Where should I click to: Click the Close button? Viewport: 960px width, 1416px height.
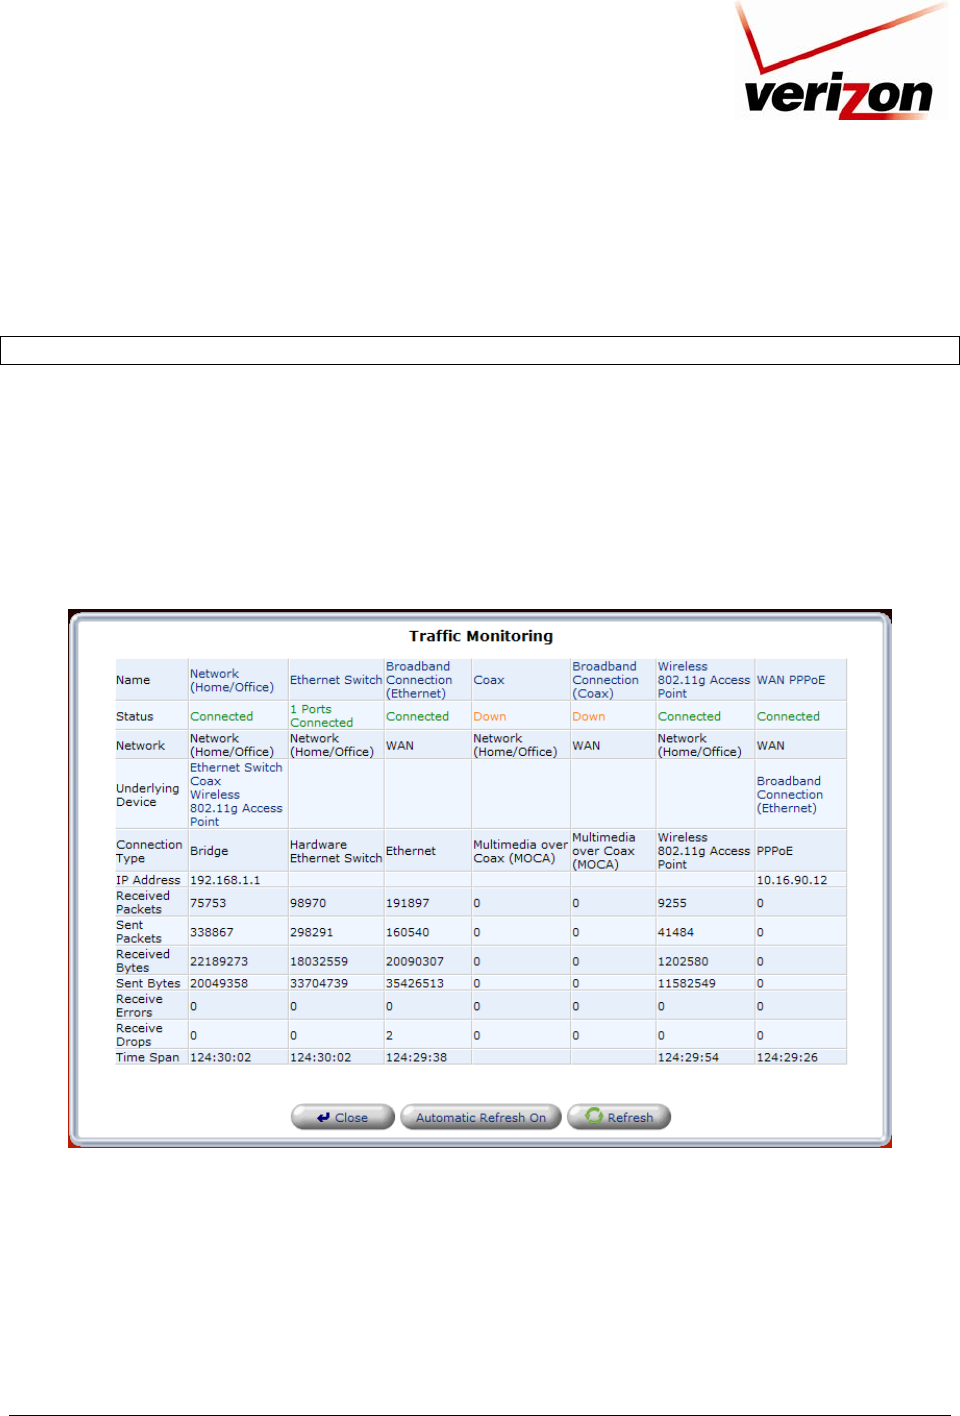coord(343,1117)
